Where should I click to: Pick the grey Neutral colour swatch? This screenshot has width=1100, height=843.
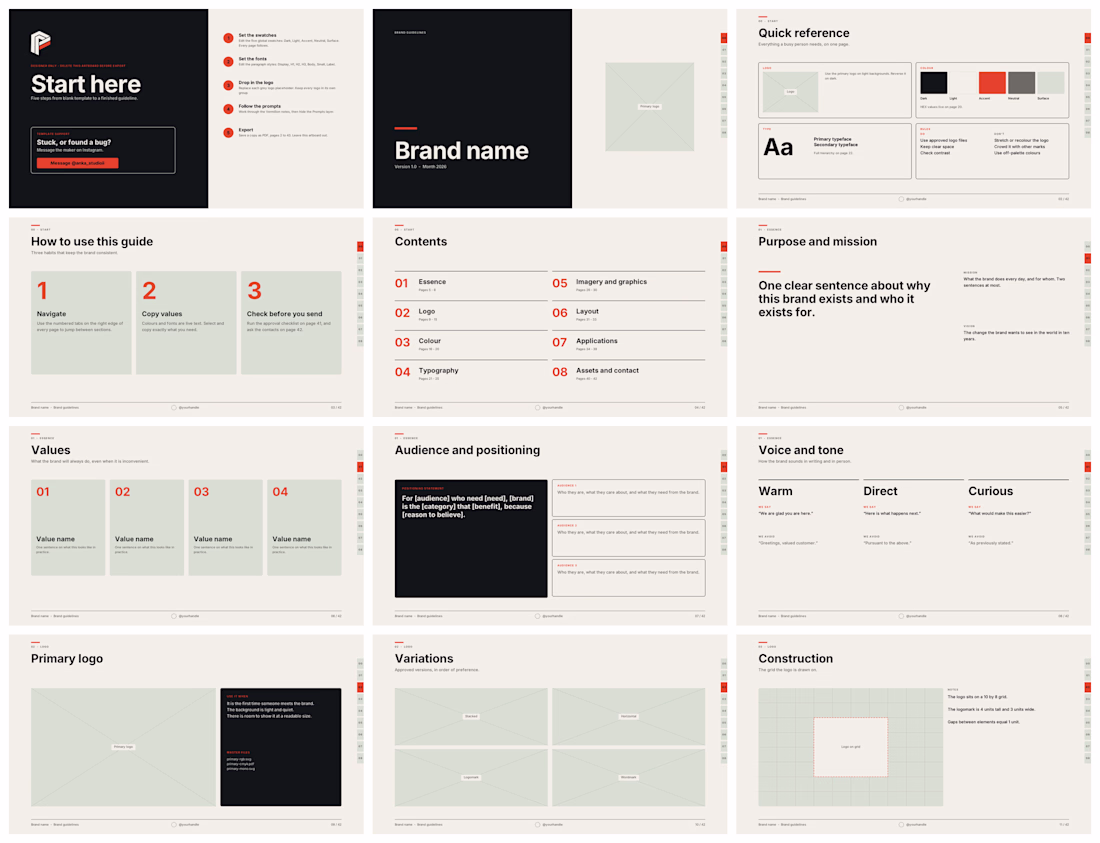(1021, 83)
